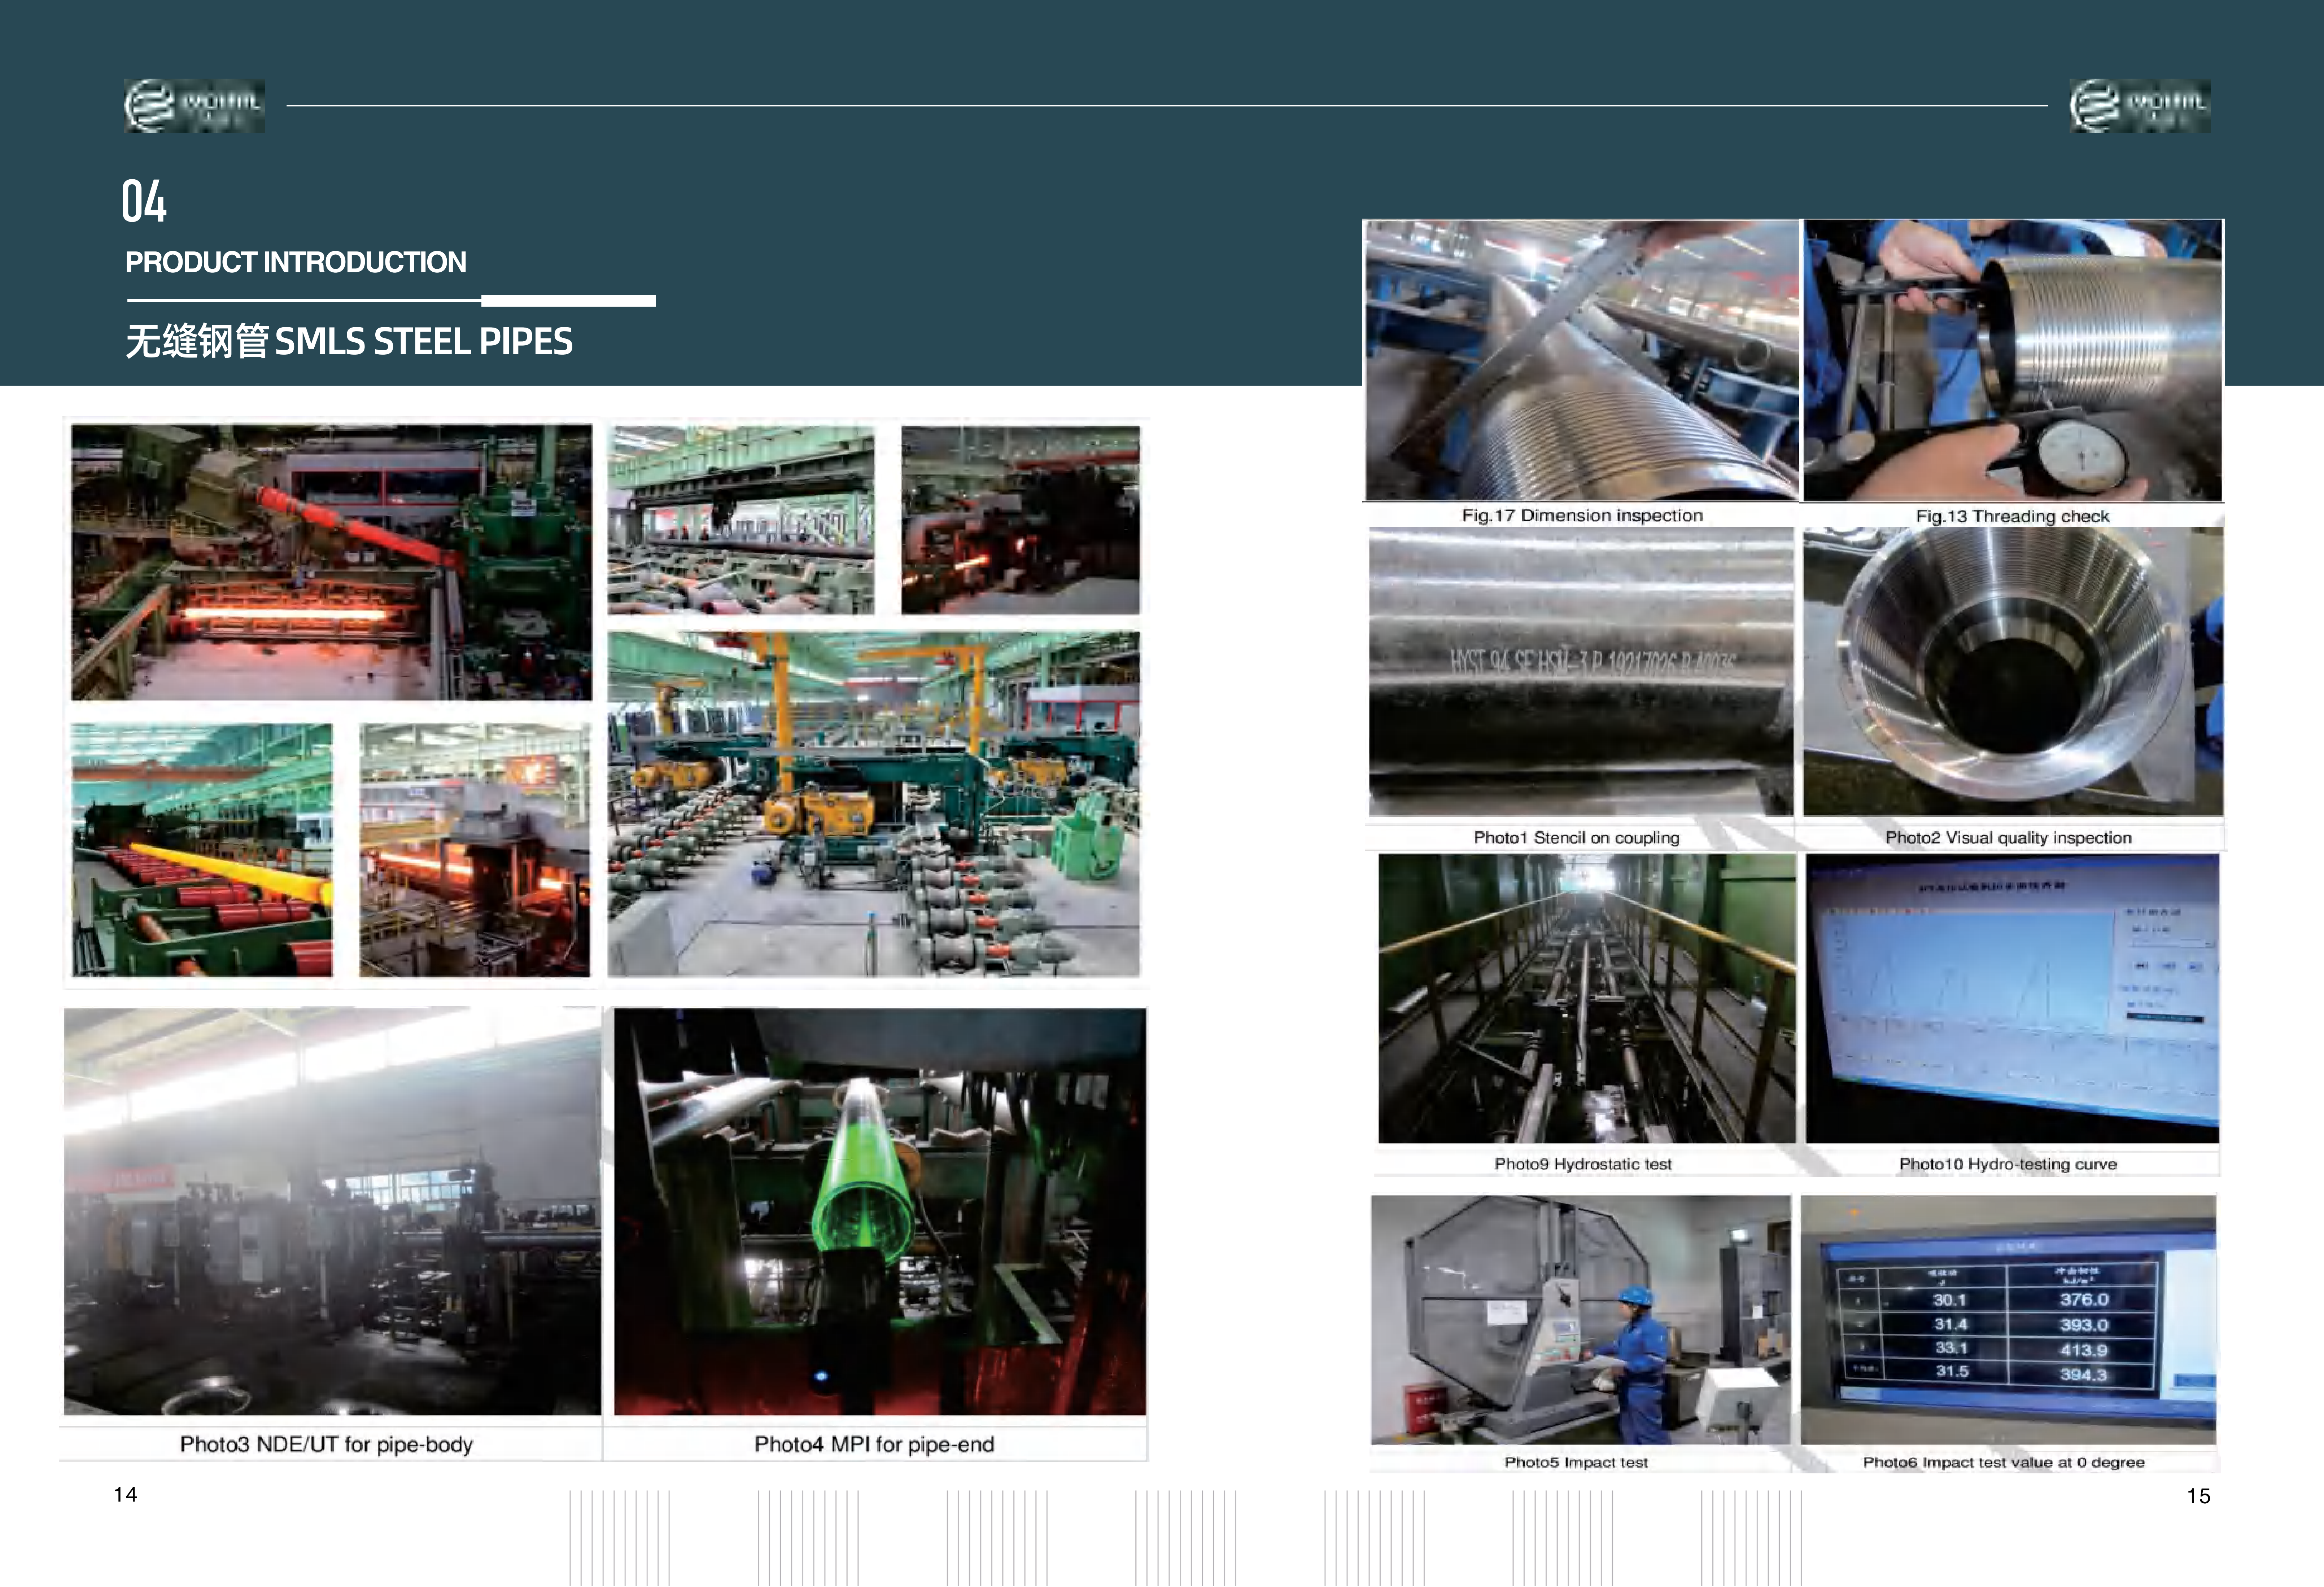Open the yellow pipe on red rollers photo
Image resolution: width=2324 pixels, height=1587 pixels.
click(x=202, y=850)
